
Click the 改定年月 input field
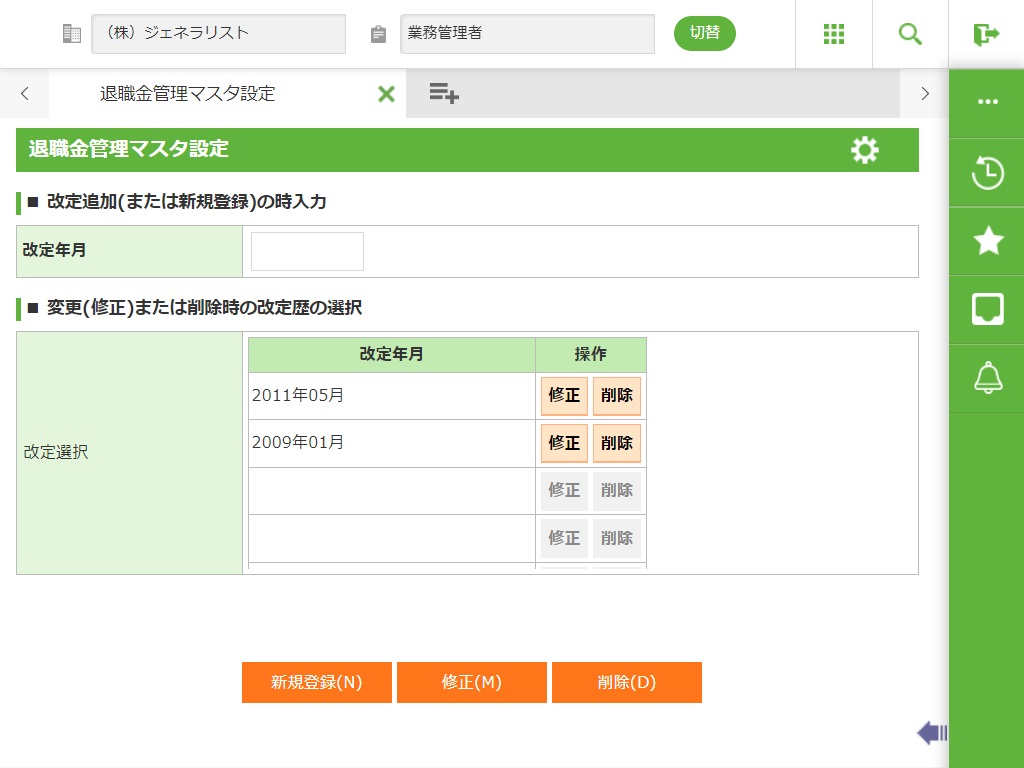[307, 252]
